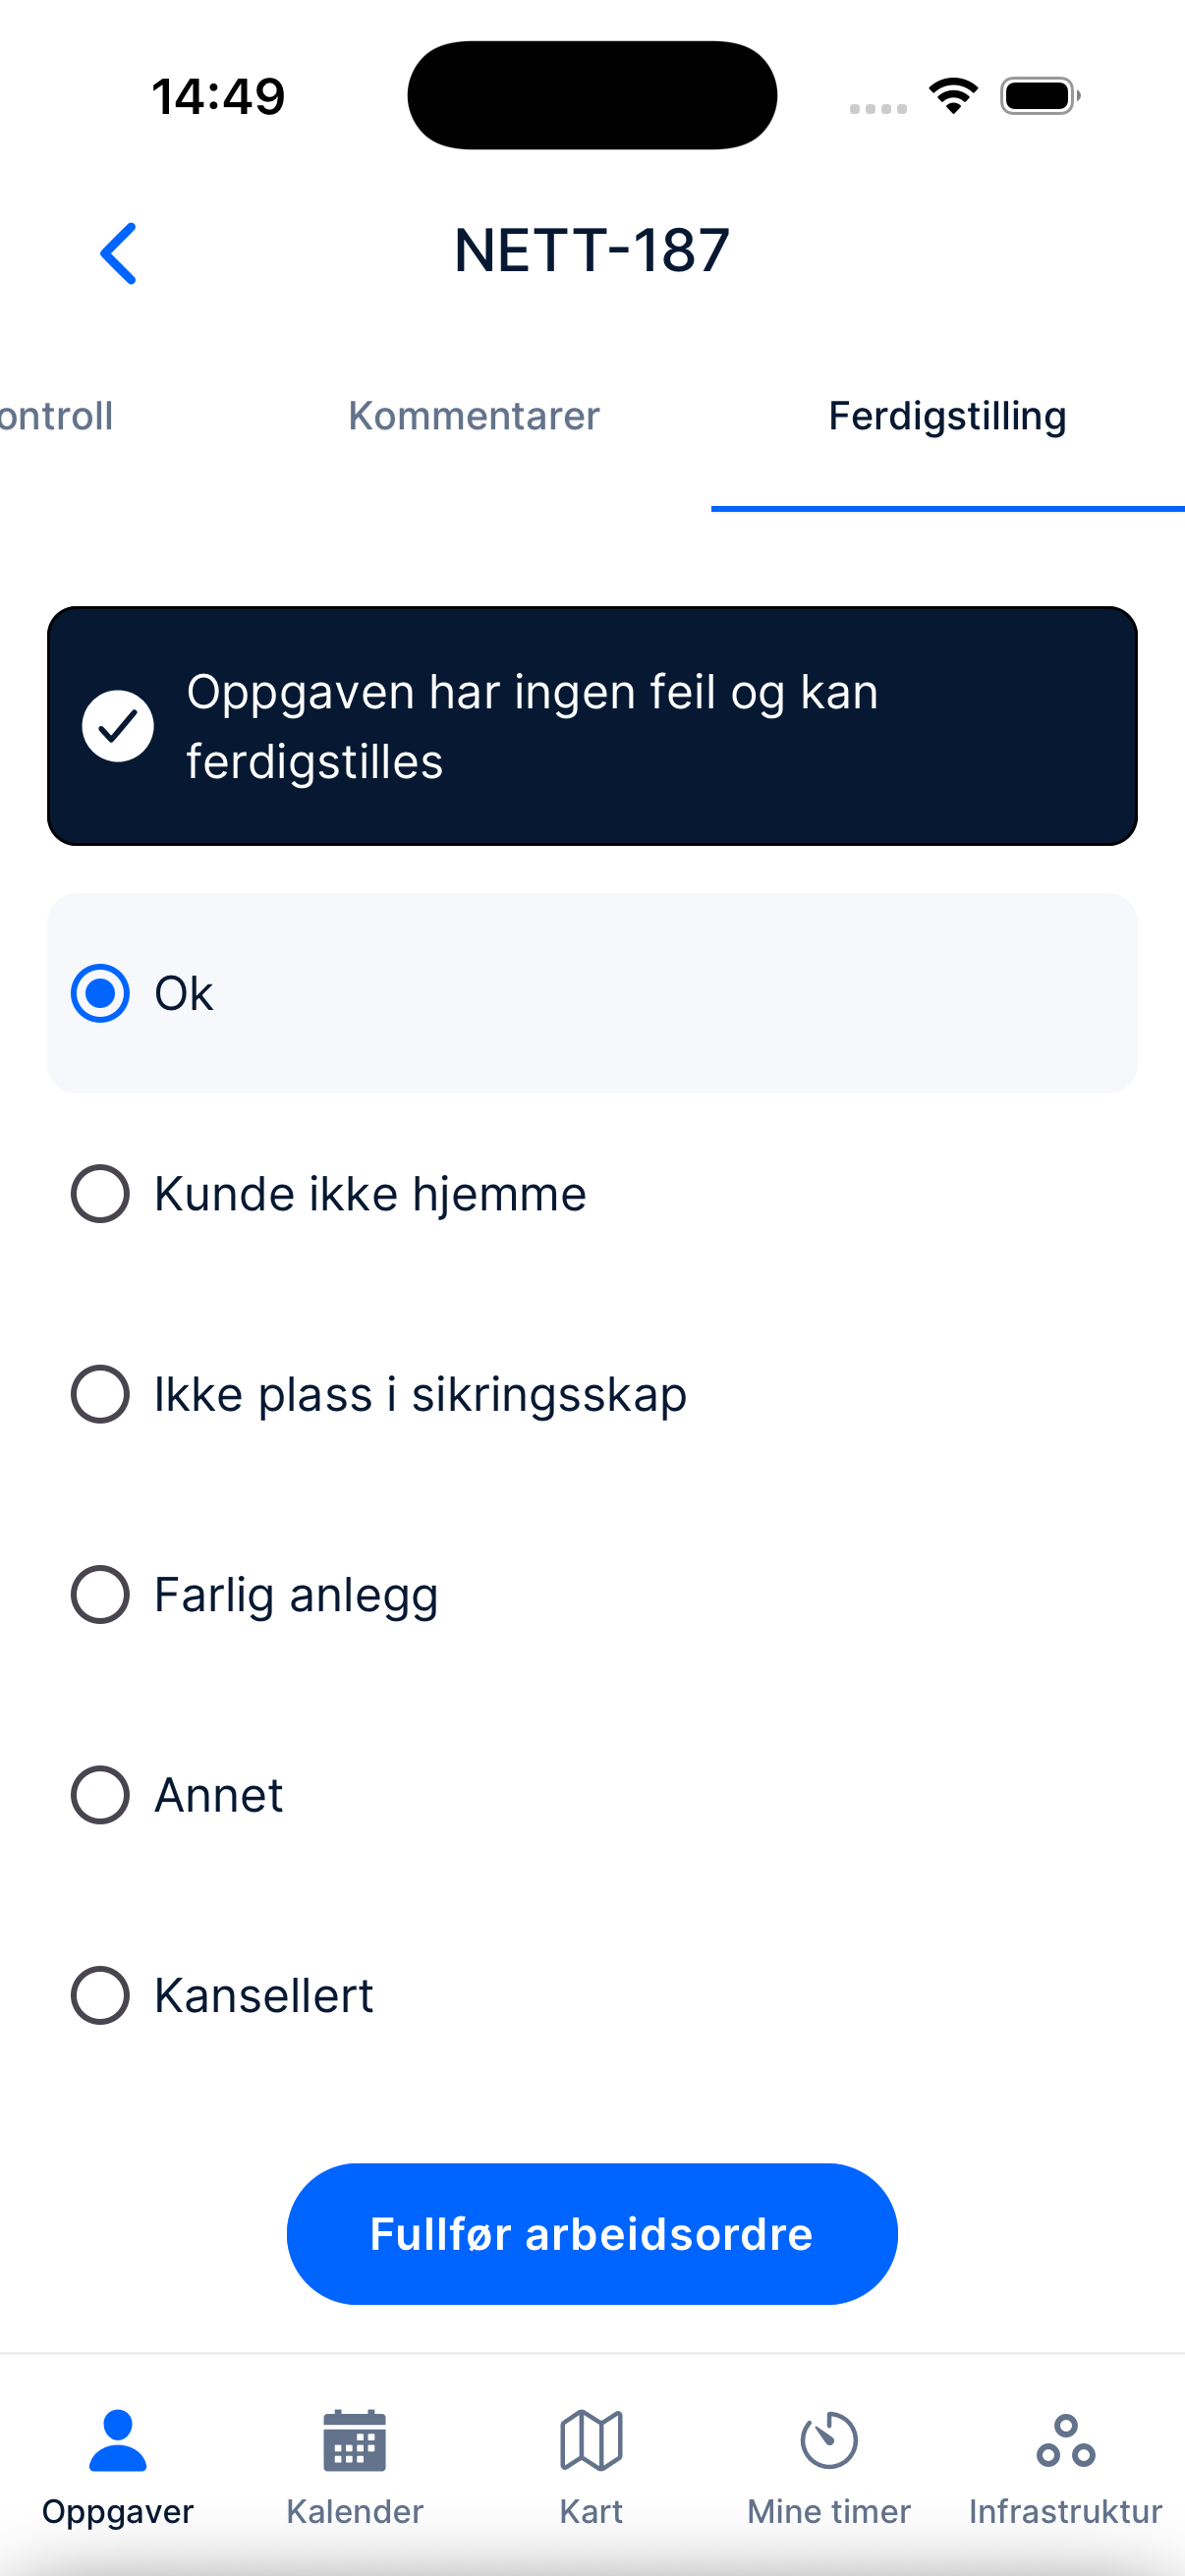Tap the NETT-187 page title
The height and width of the screenshot is (2576, 1185).
pyautogui.click(x=592, y=250)
